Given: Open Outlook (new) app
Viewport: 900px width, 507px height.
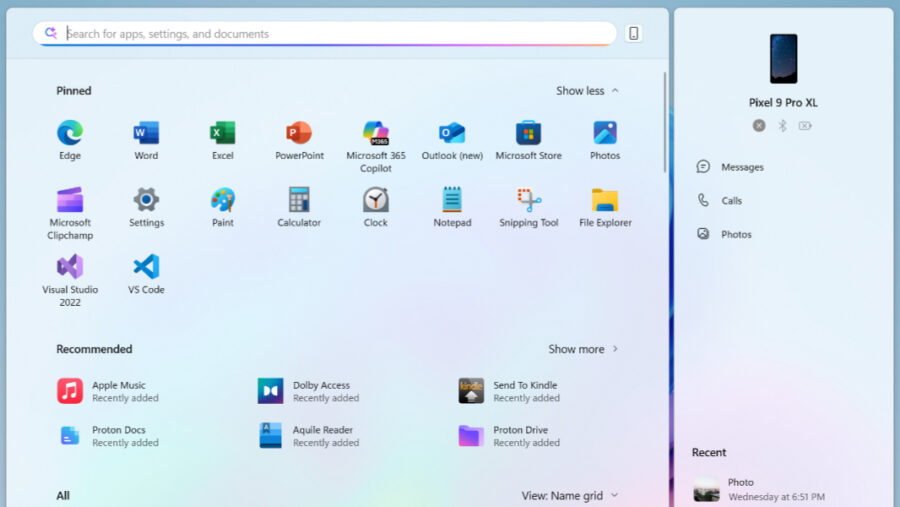Looking at the screenshot, I should pyautogui.click(x=452, y=140).
